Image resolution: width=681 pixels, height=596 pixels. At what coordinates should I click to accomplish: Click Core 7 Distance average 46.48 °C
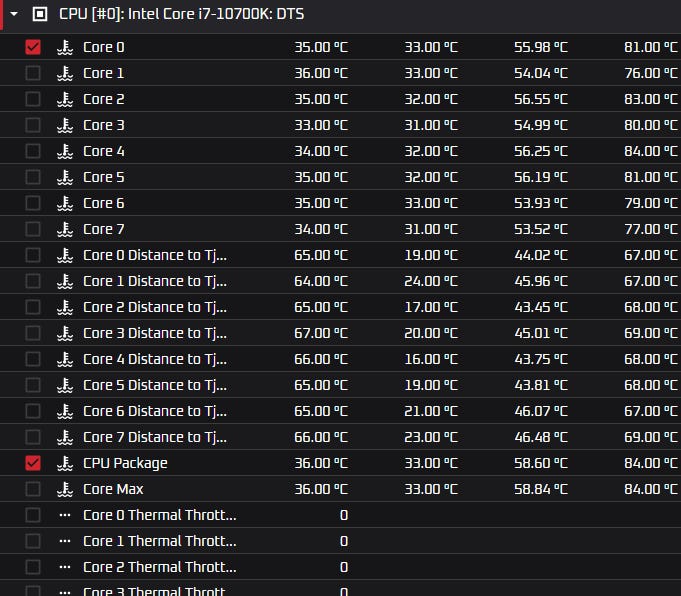[541, 437]
